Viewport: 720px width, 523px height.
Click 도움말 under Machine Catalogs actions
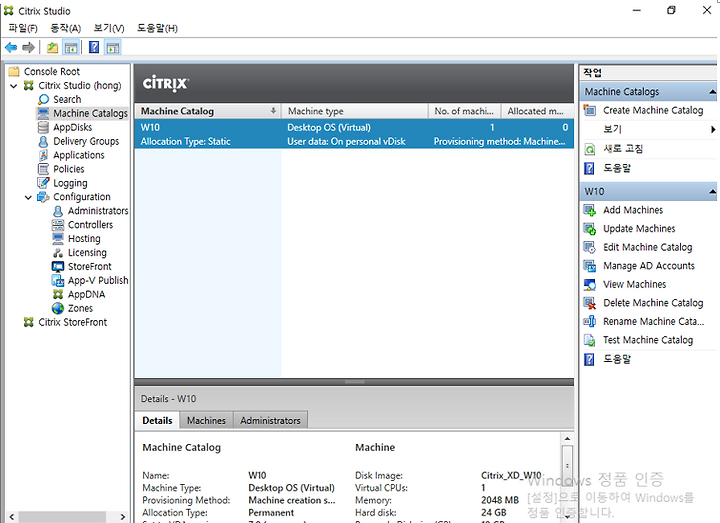tap(617, 168)
